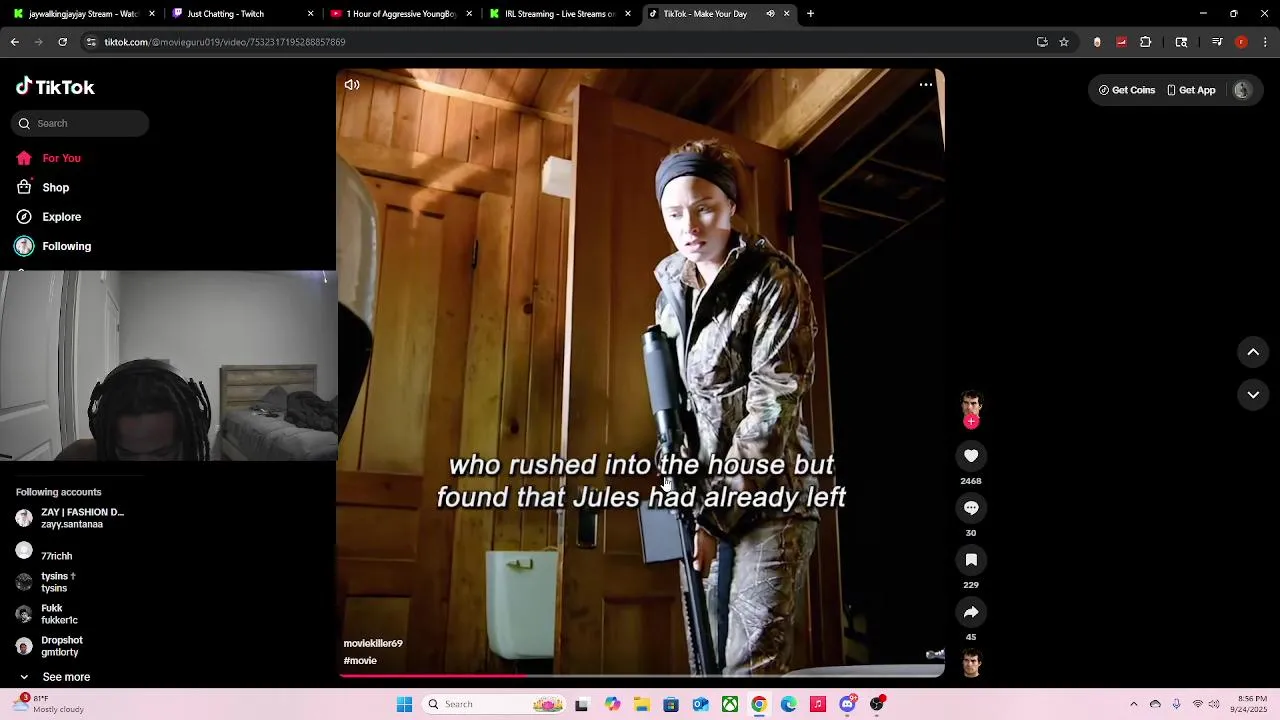Open the Windows Start menu

pyautogui.click(x=404, y=704)
